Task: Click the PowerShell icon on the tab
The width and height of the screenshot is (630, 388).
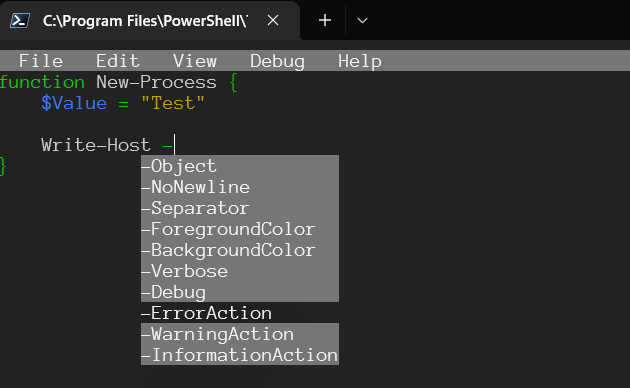Action: 20,20
